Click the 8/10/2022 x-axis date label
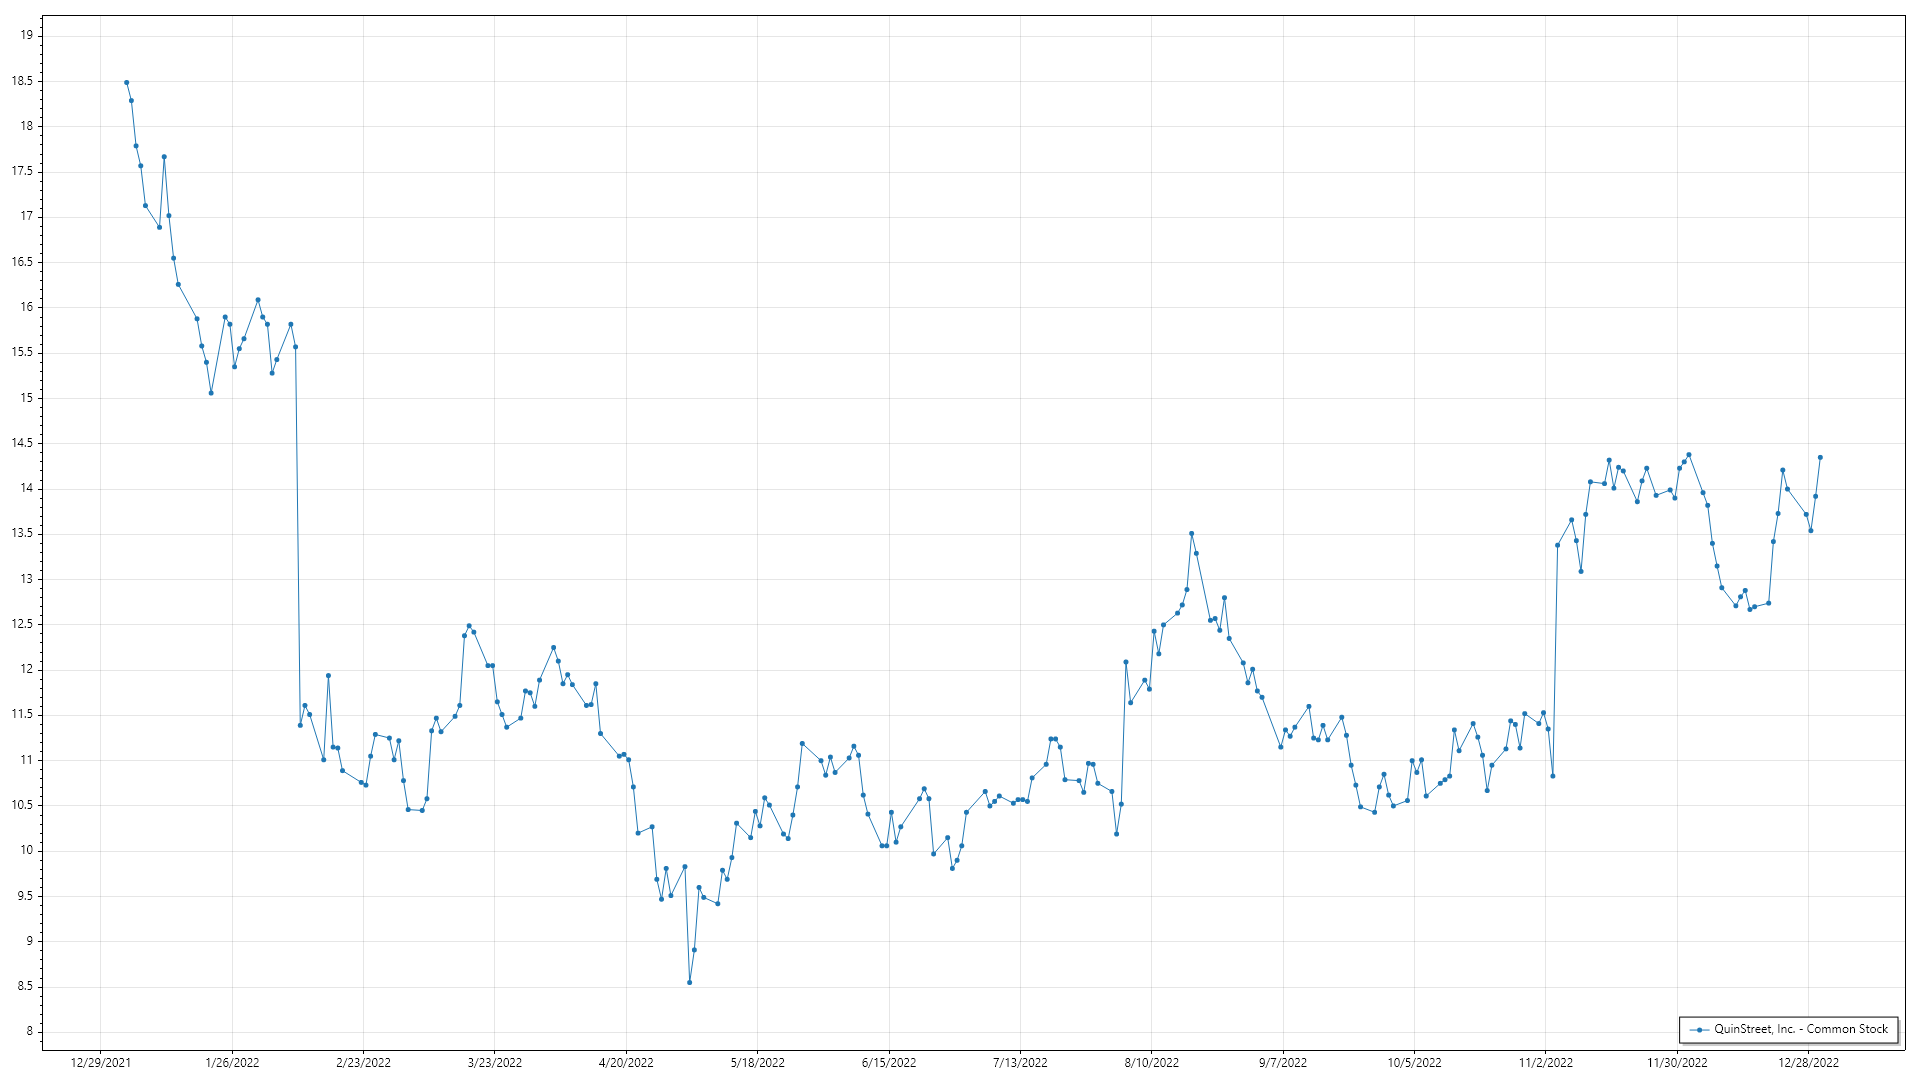Screen dimensions: 1920x1080 [x=1151, y=1062]
